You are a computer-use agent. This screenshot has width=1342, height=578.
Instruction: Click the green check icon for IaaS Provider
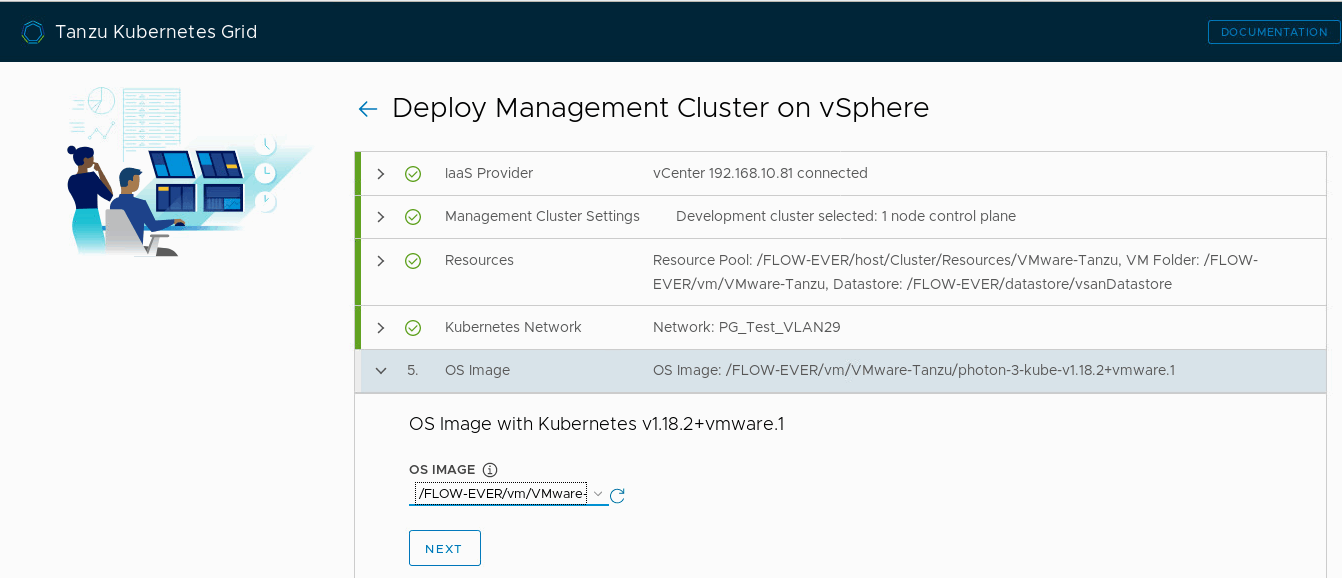413,174
